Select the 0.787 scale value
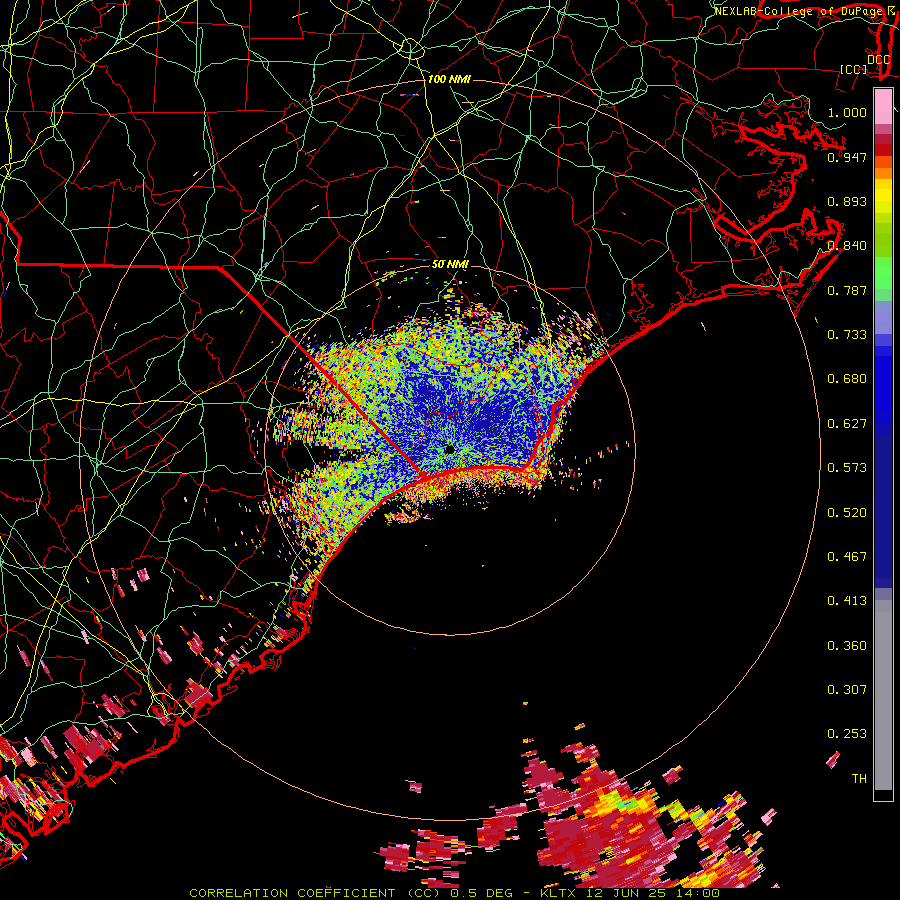Viewport: 900px width, 900px height. 847,290
